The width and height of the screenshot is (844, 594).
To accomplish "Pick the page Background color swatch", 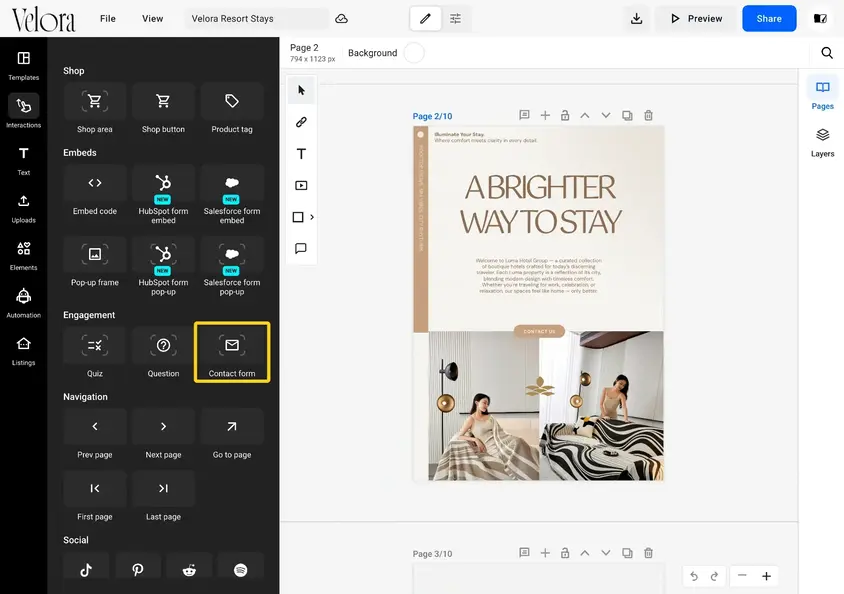I will coord(414,53).
